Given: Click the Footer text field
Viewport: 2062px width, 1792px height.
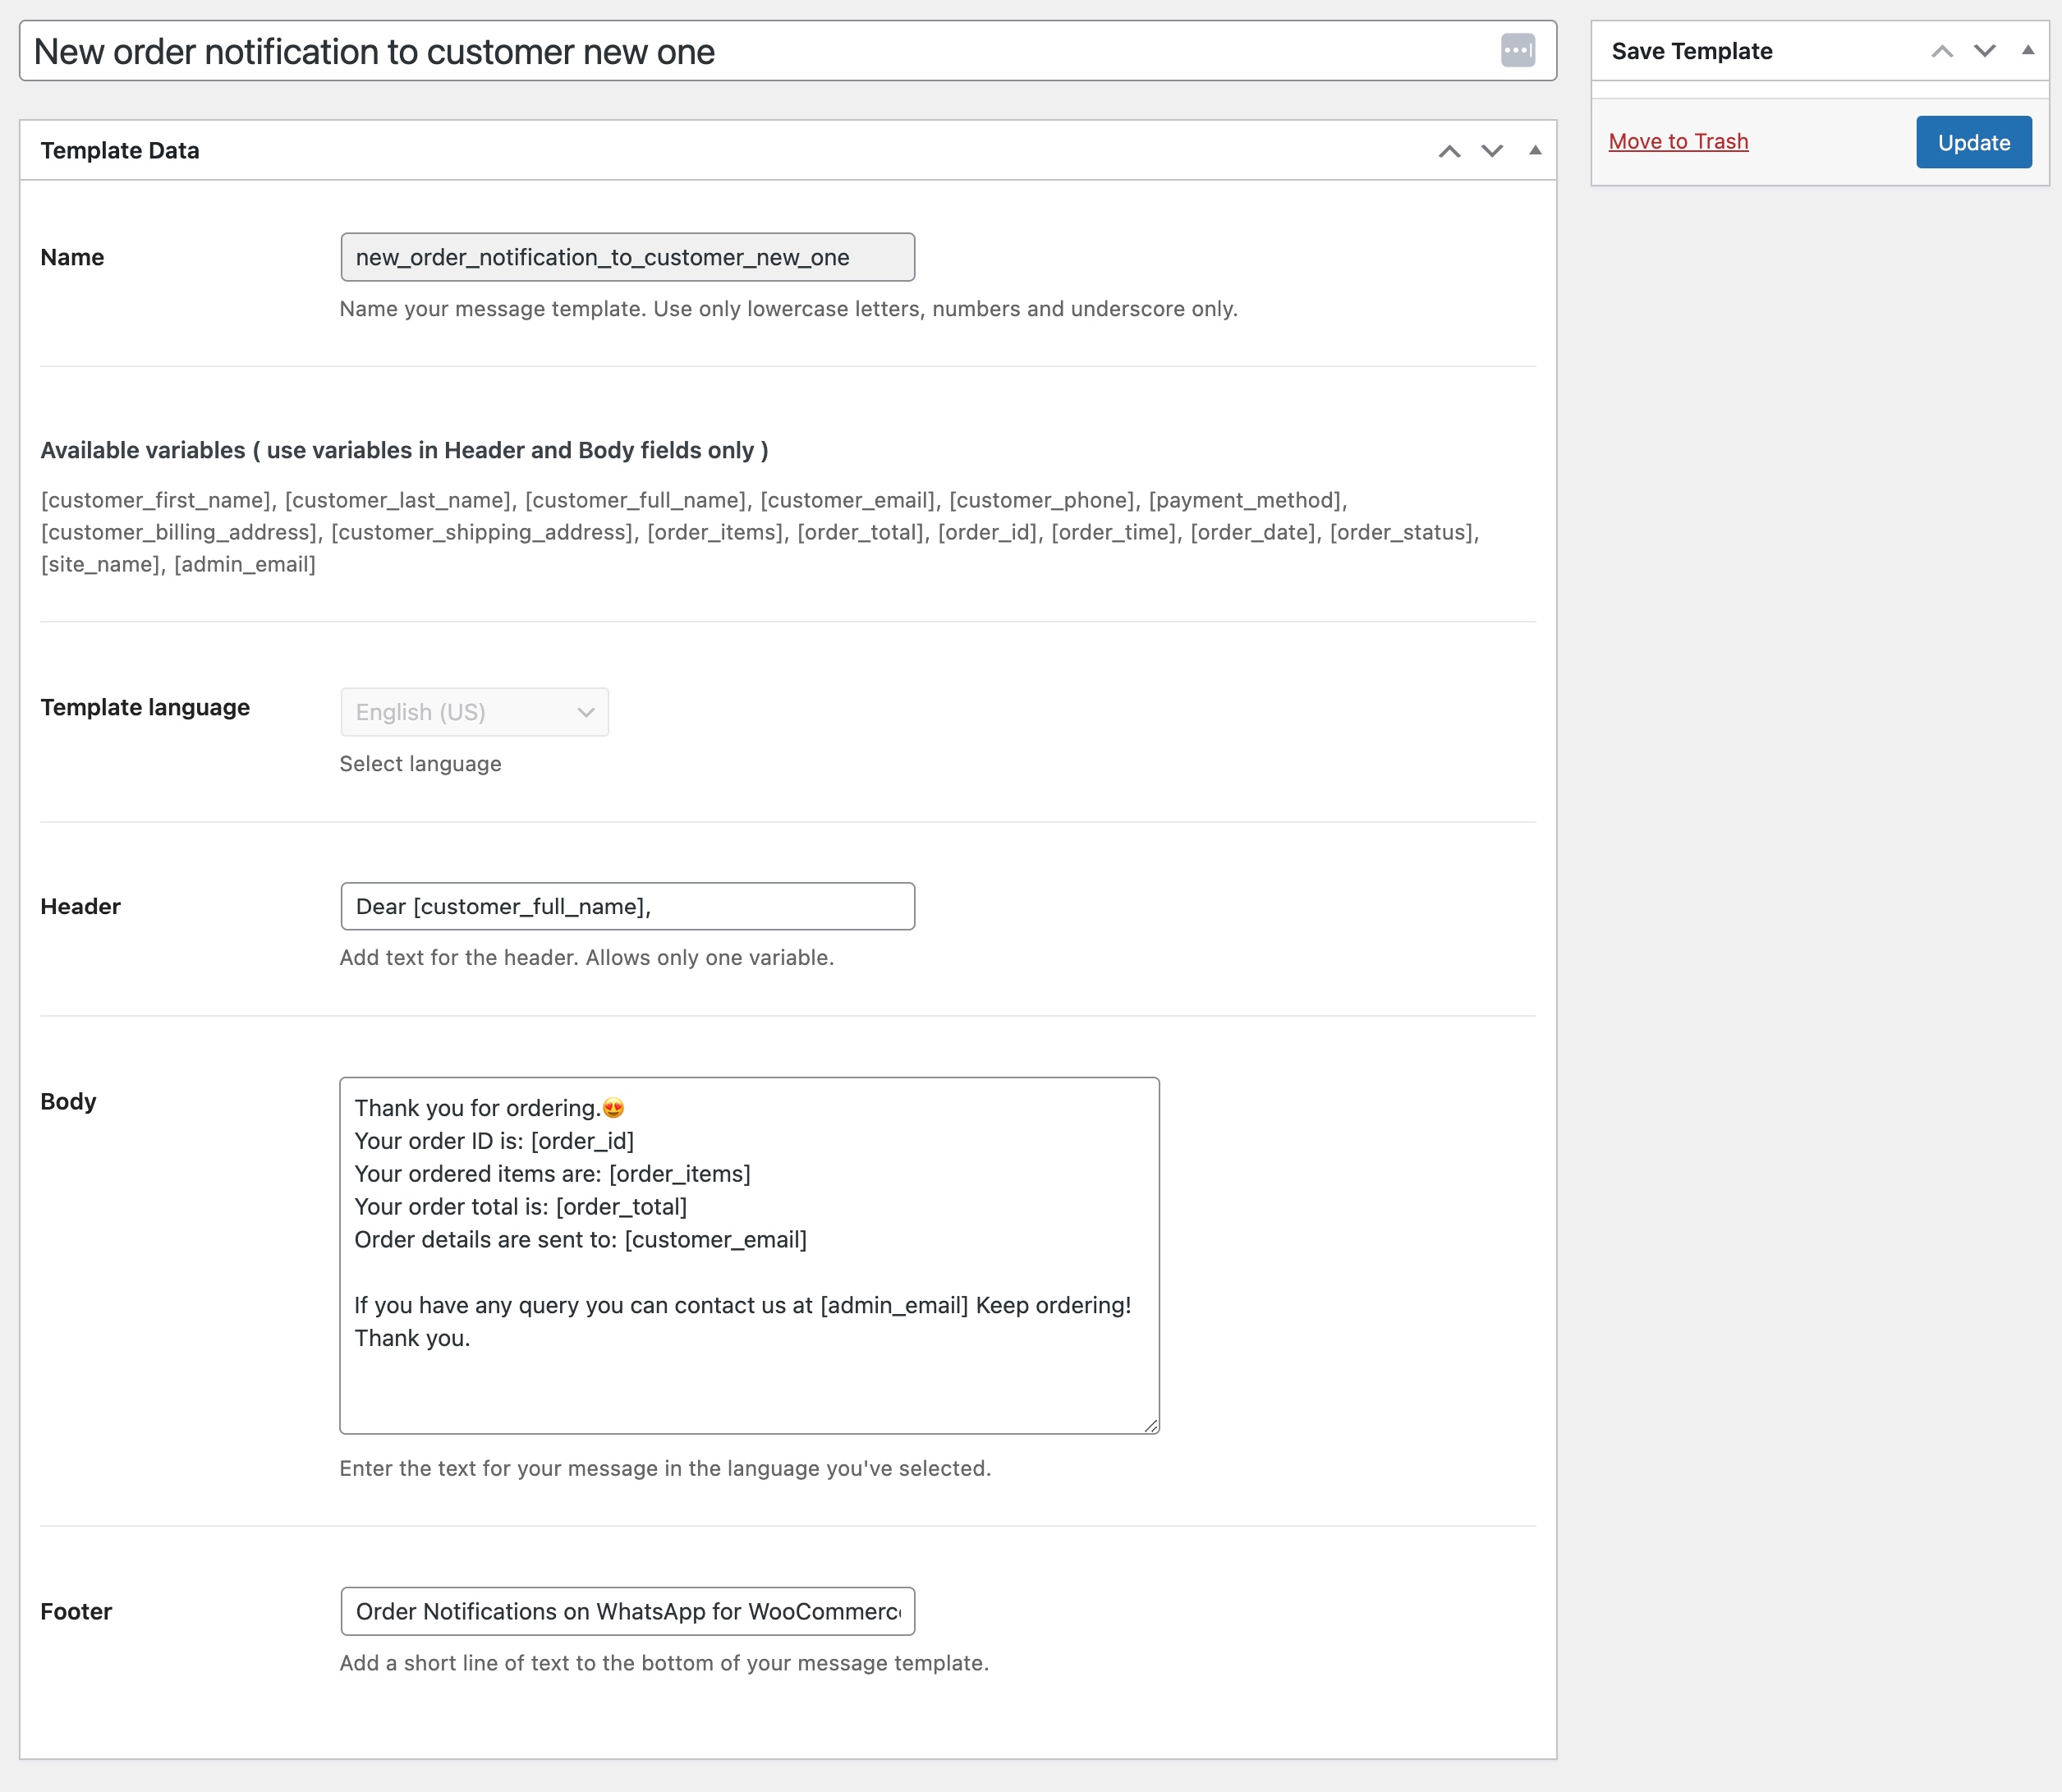Looking at the screenshot, I should pos(627,1611).
